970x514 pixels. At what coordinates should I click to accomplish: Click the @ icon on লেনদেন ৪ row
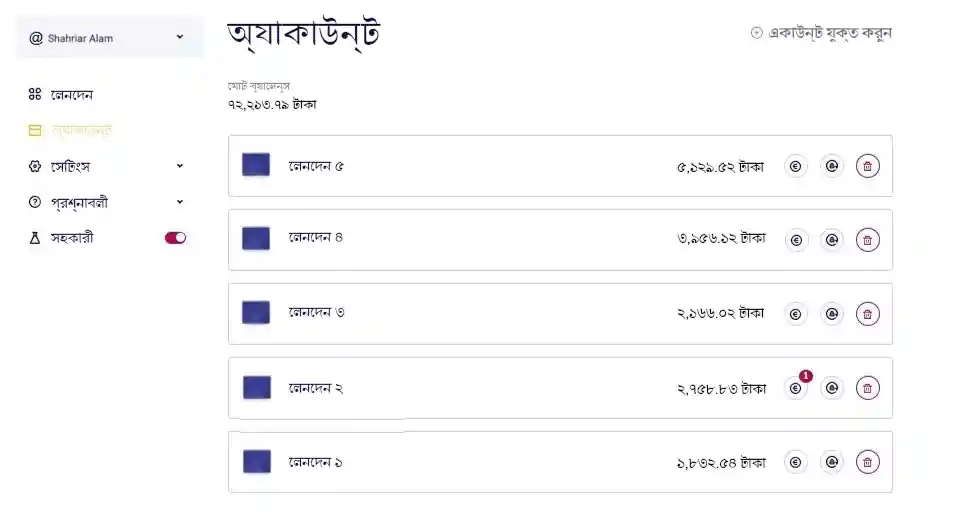832,240
